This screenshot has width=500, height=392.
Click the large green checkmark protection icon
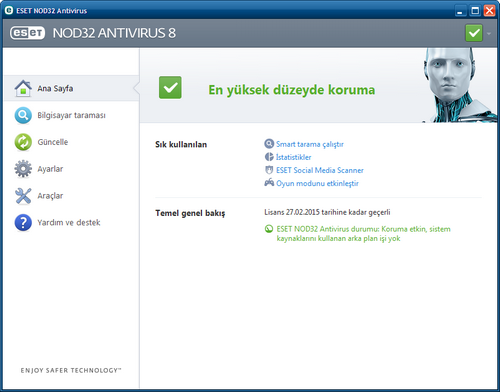tap(170, 87)
